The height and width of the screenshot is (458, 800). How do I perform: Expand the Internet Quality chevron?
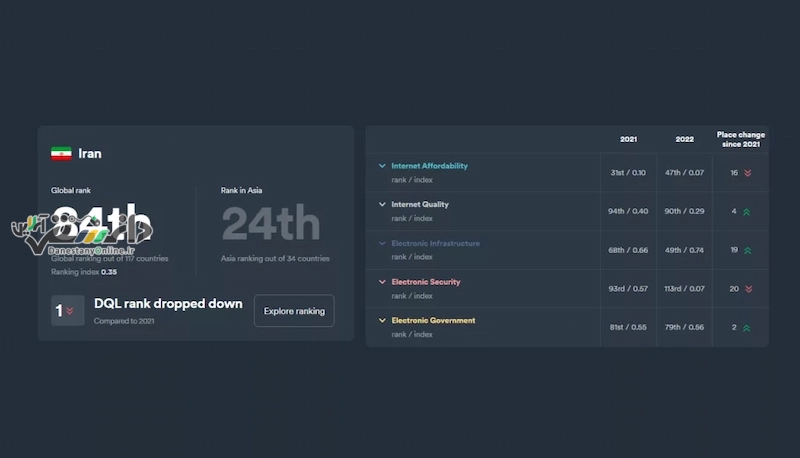point(382,204)
